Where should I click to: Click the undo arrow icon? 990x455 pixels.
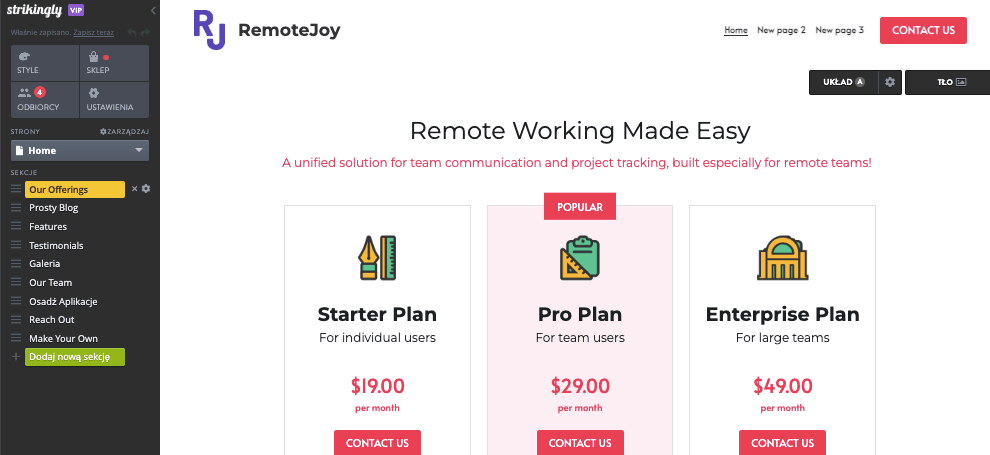[x=131, y=32]
